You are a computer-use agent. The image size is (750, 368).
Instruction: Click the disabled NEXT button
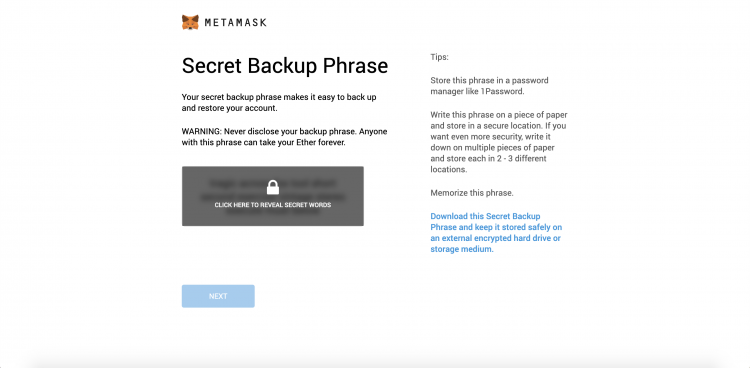[x=218, y=296]
